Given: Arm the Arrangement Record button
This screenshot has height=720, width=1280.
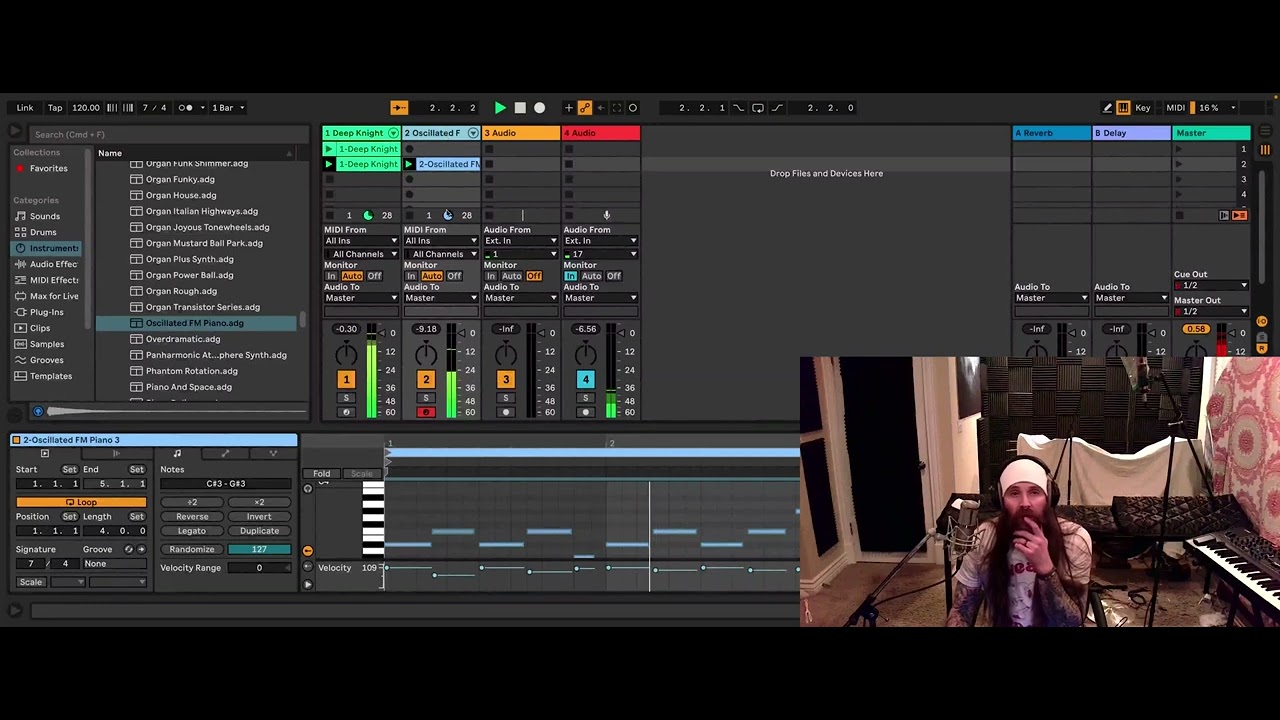Looking at the screenshot, I should (x=540, y=107).
